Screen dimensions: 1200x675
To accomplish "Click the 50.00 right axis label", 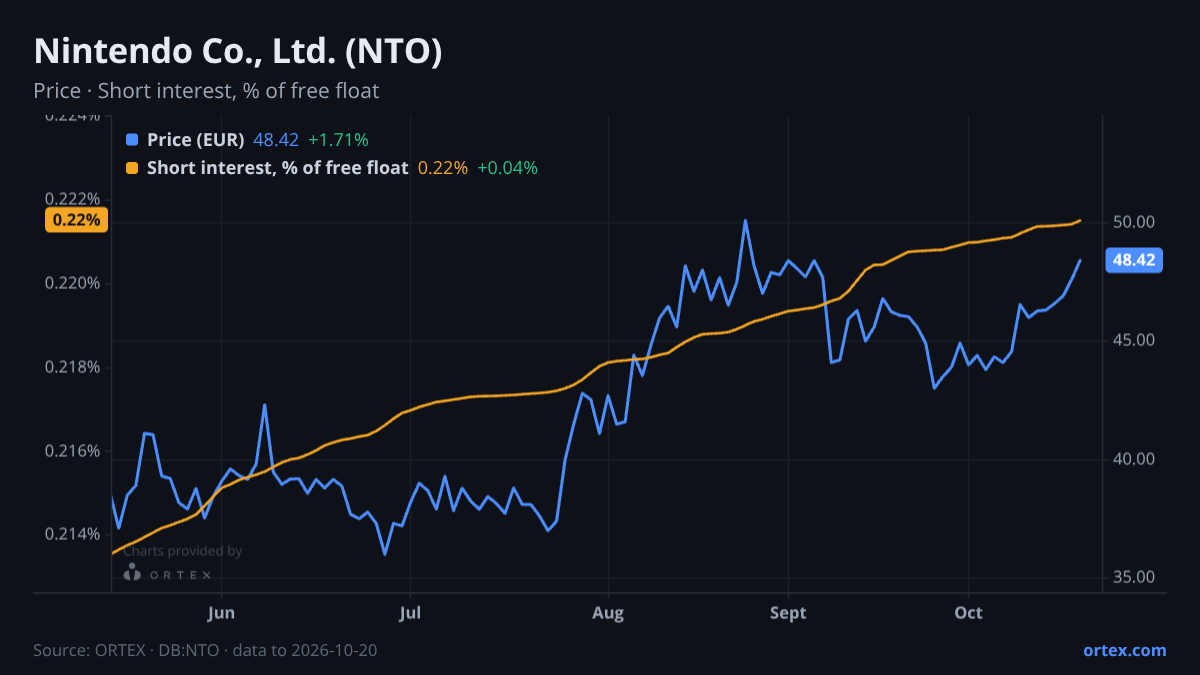I will 1134,222.
